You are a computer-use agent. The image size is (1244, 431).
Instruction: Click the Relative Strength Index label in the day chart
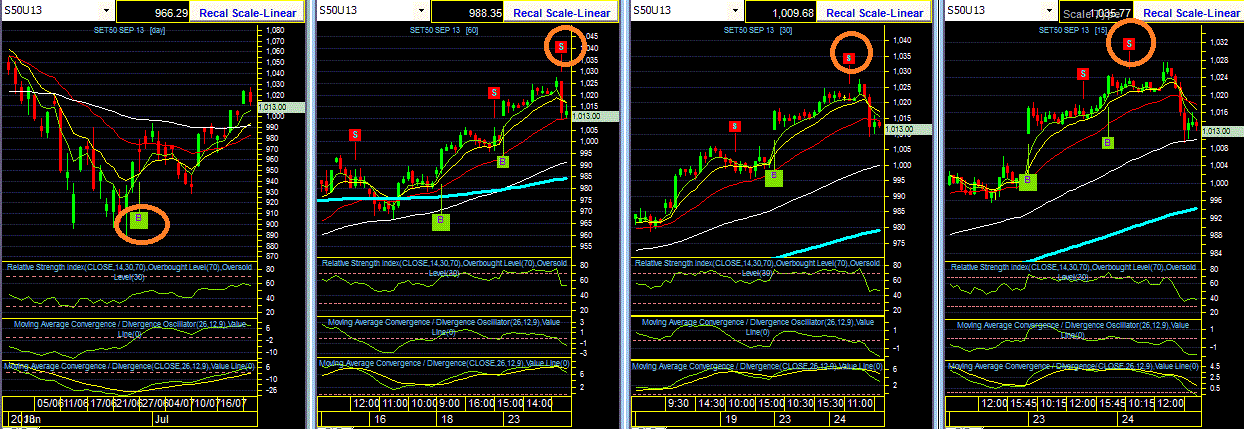click(130, 270)
